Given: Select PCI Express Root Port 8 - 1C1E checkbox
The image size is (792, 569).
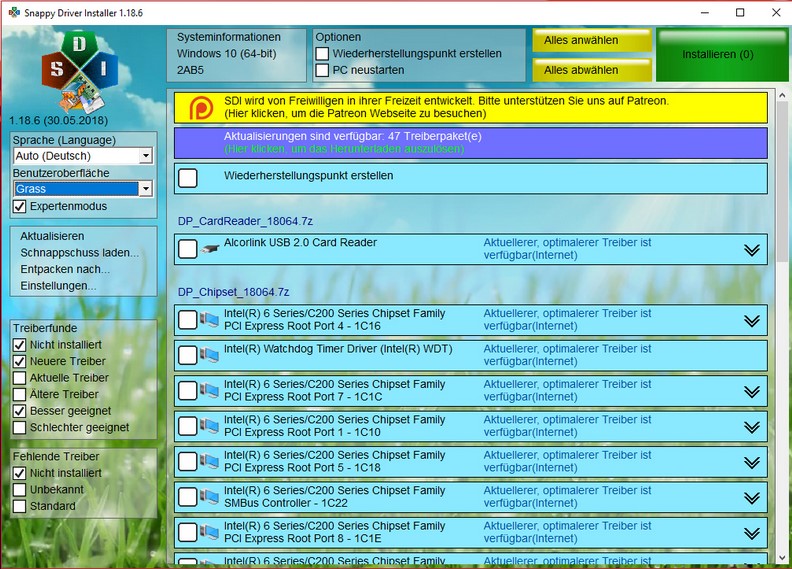Looking at the screenshot, I should pyautogui.click(x=187, y=532).
